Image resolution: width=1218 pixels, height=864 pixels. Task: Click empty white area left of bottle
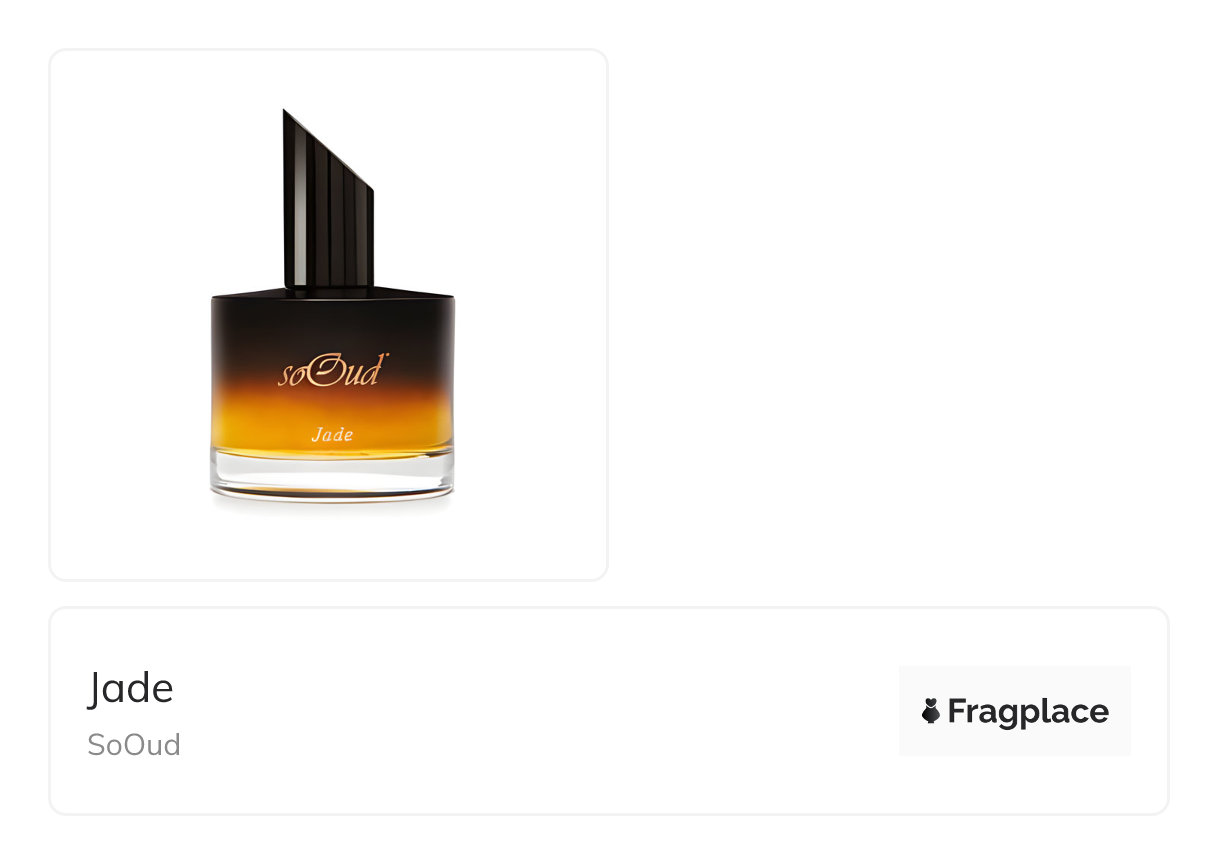click(130, 315)
